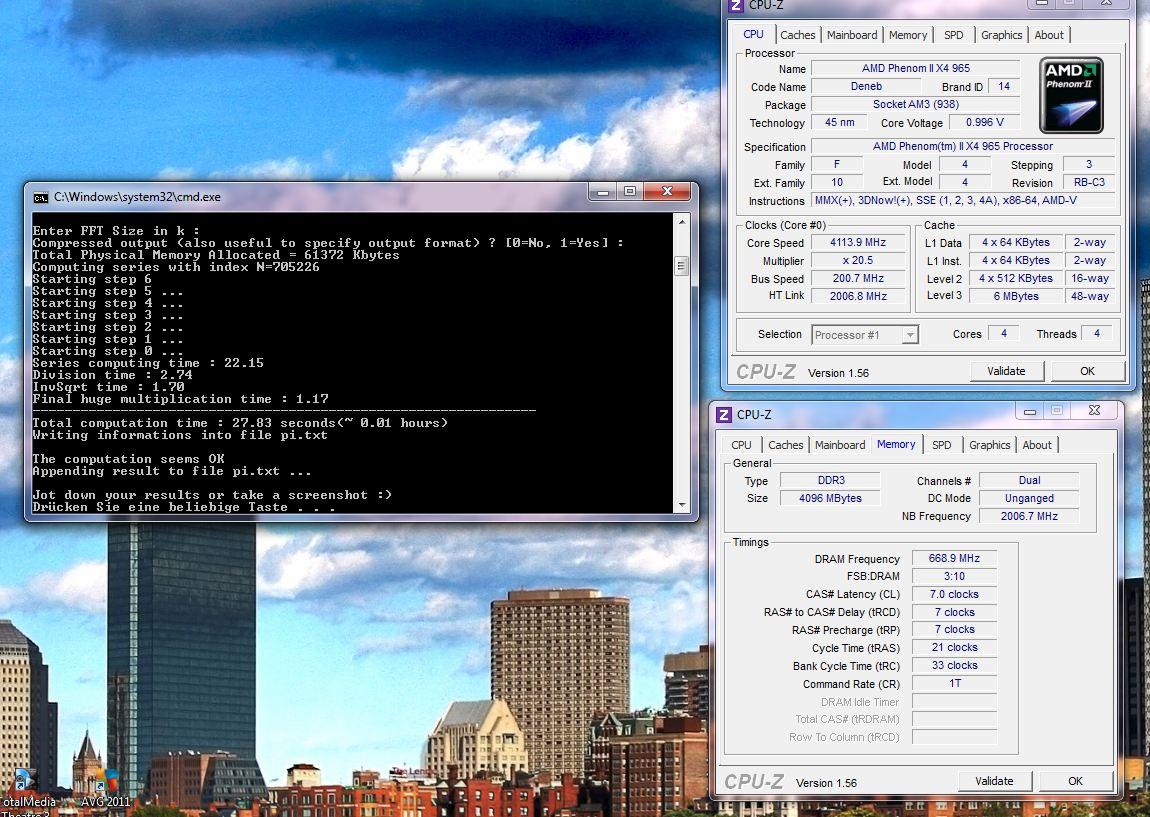Open Caches tab in lower CPU-Z window
1150x817 pixels.
tap(785, 445)
